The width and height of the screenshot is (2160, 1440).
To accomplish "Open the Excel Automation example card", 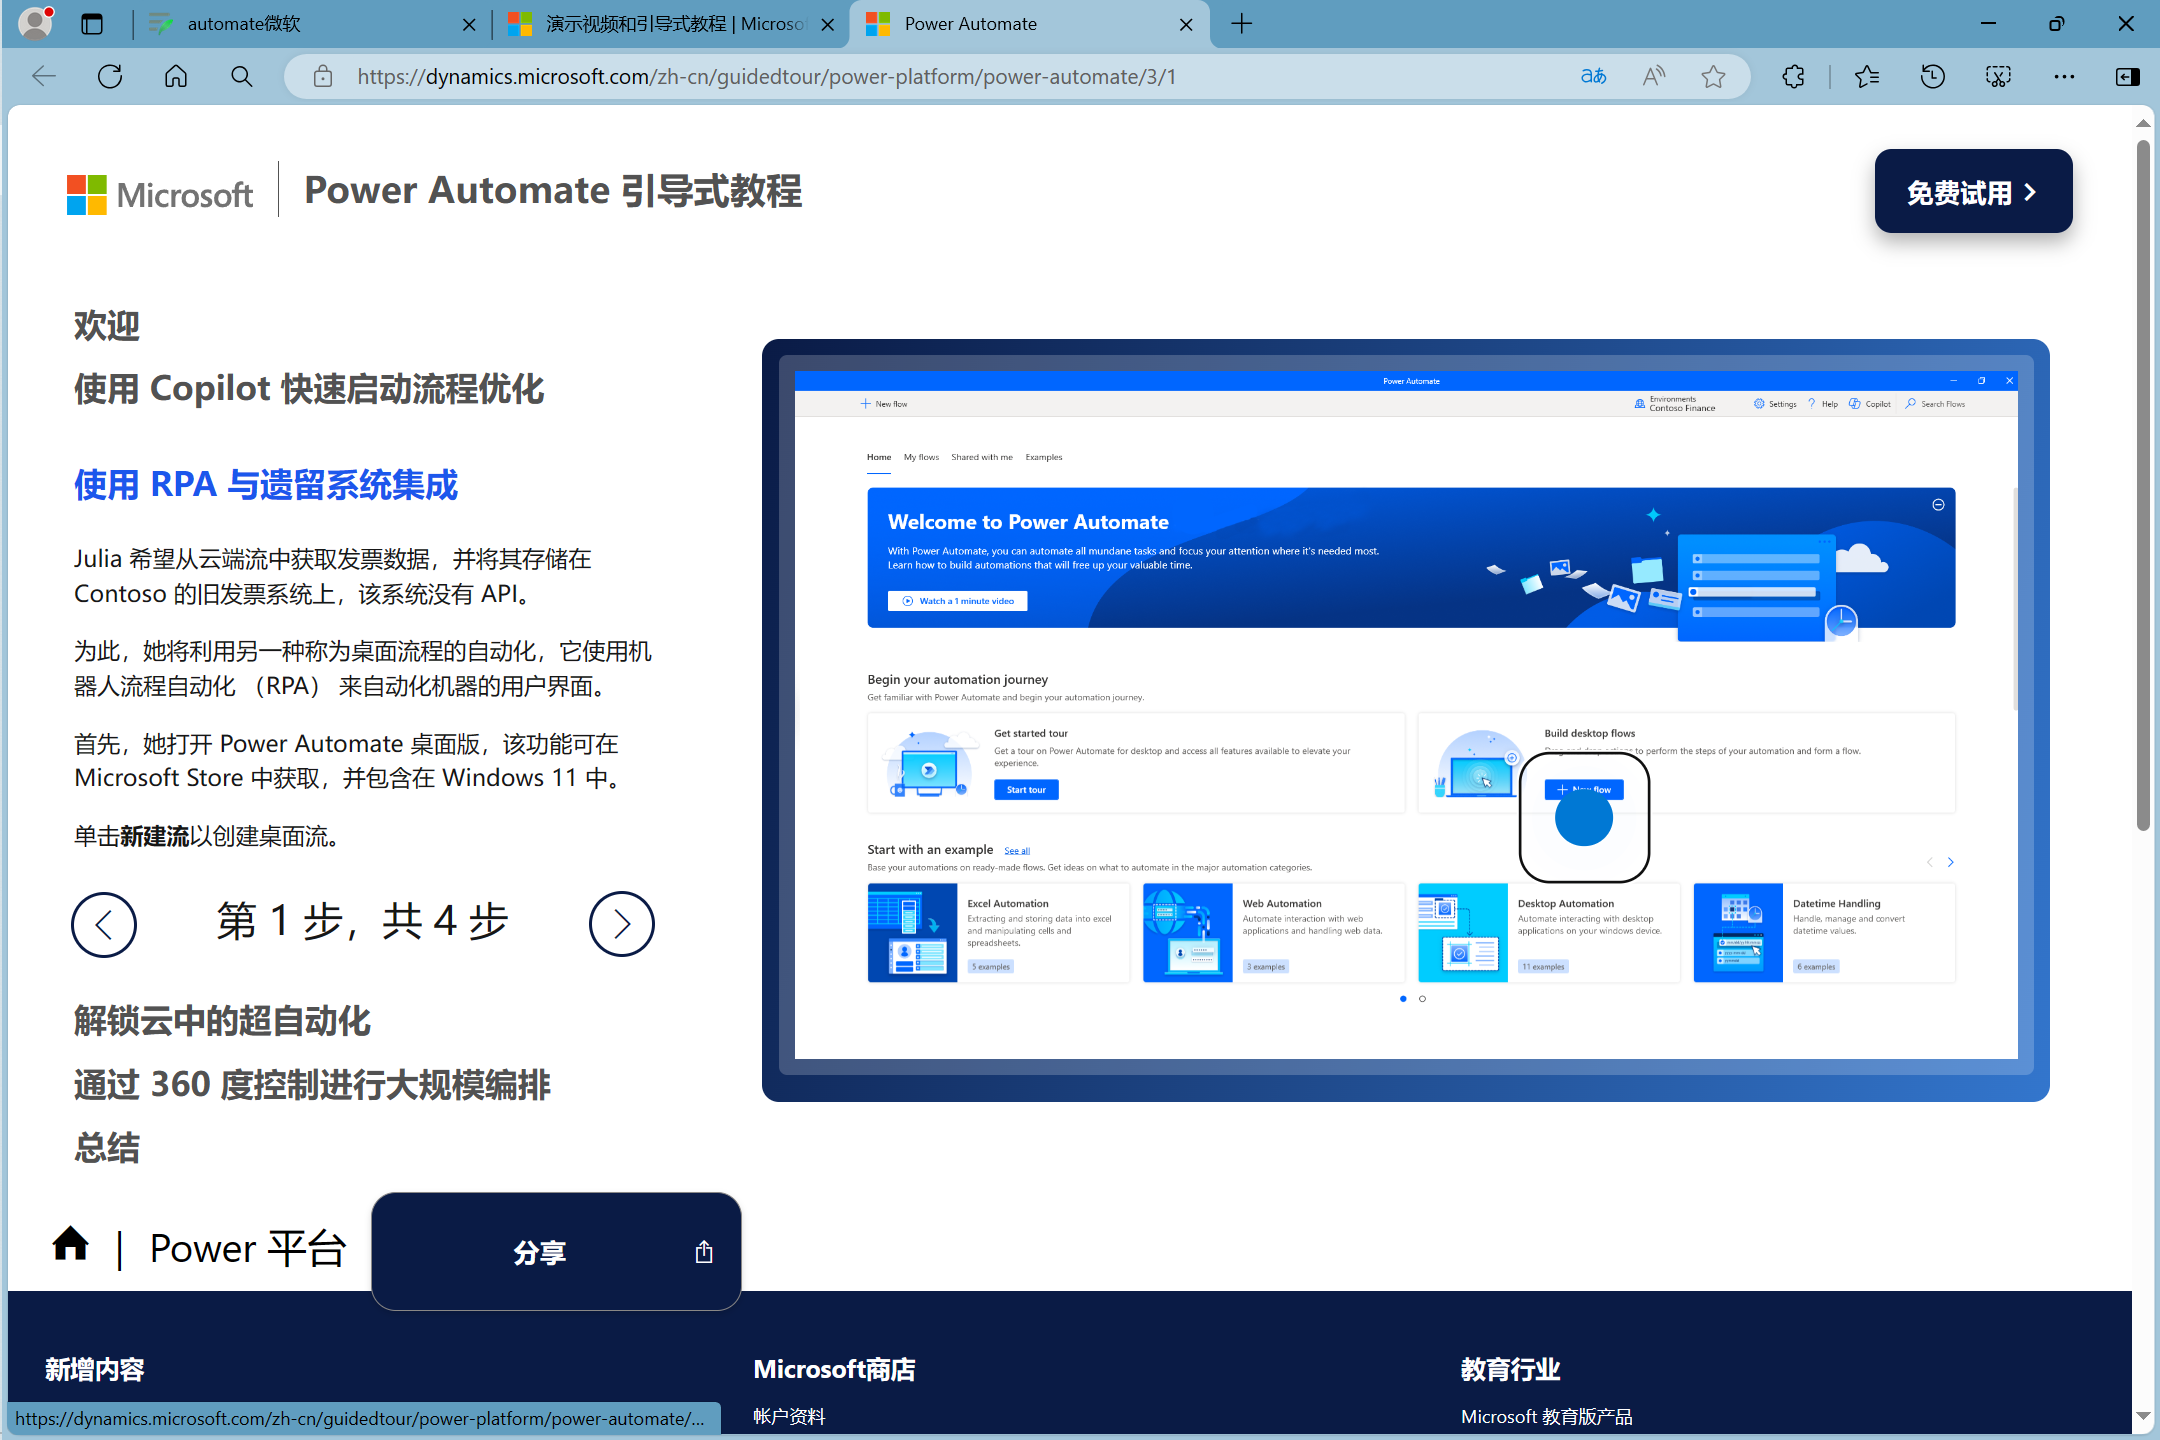I will pos(998,932).
